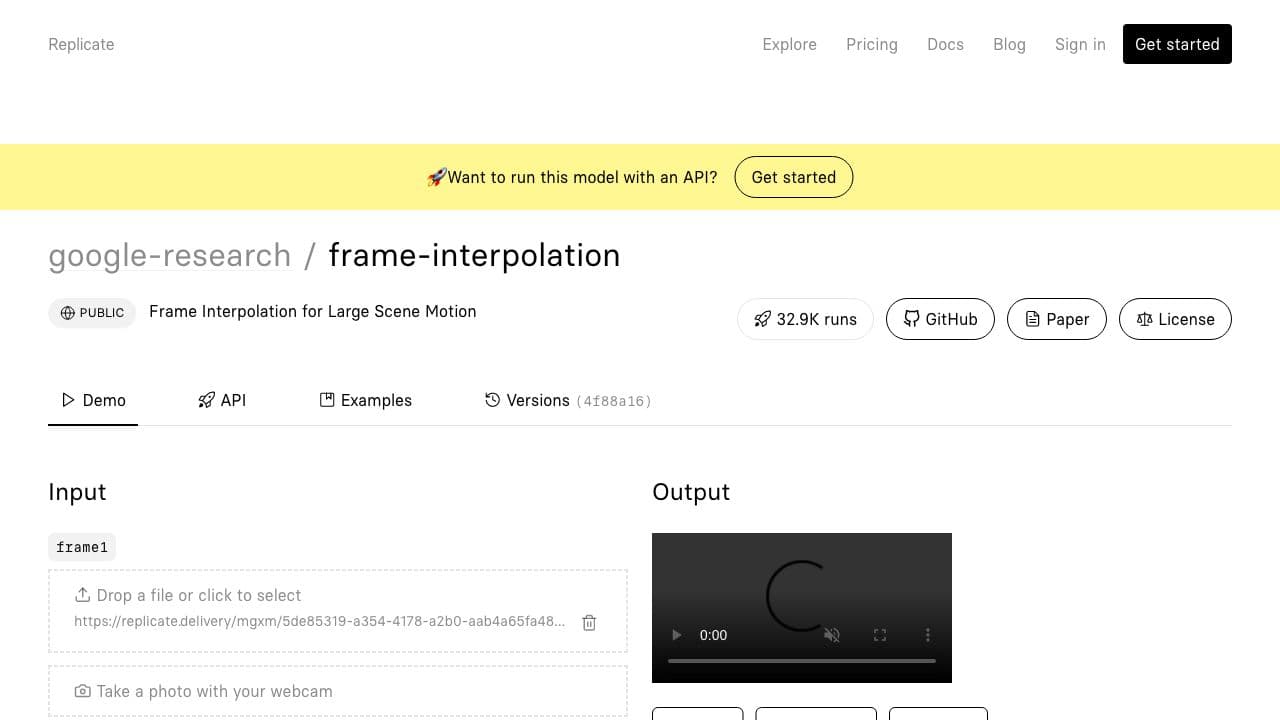Switch to the API tab
This screenshot has width=1280, height=720.
222,400
